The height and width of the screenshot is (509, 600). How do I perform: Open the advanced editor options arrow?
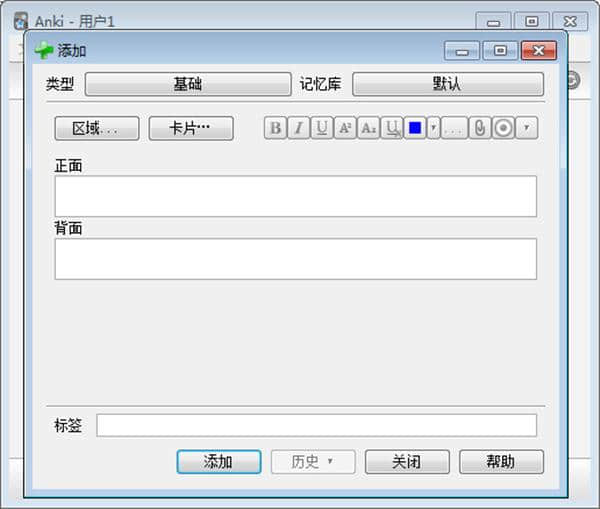coord(527,128)
